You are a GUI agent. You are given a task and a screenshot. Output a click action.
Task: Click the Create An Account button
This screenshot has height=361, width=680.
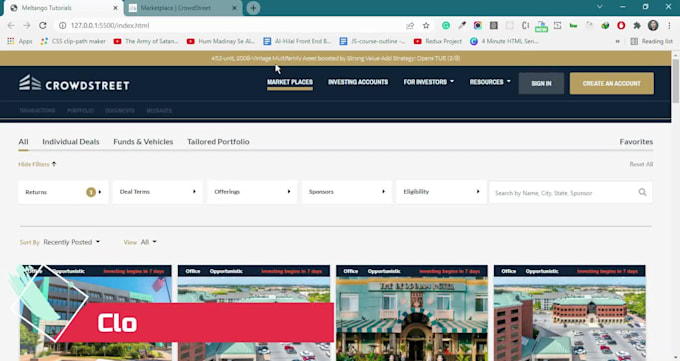pos(611,83)
